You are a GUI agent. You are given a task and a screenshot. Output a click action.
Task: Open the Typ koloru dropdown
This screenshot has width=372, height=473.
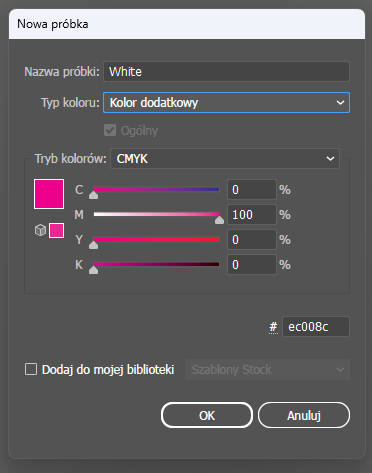(226, 102)
